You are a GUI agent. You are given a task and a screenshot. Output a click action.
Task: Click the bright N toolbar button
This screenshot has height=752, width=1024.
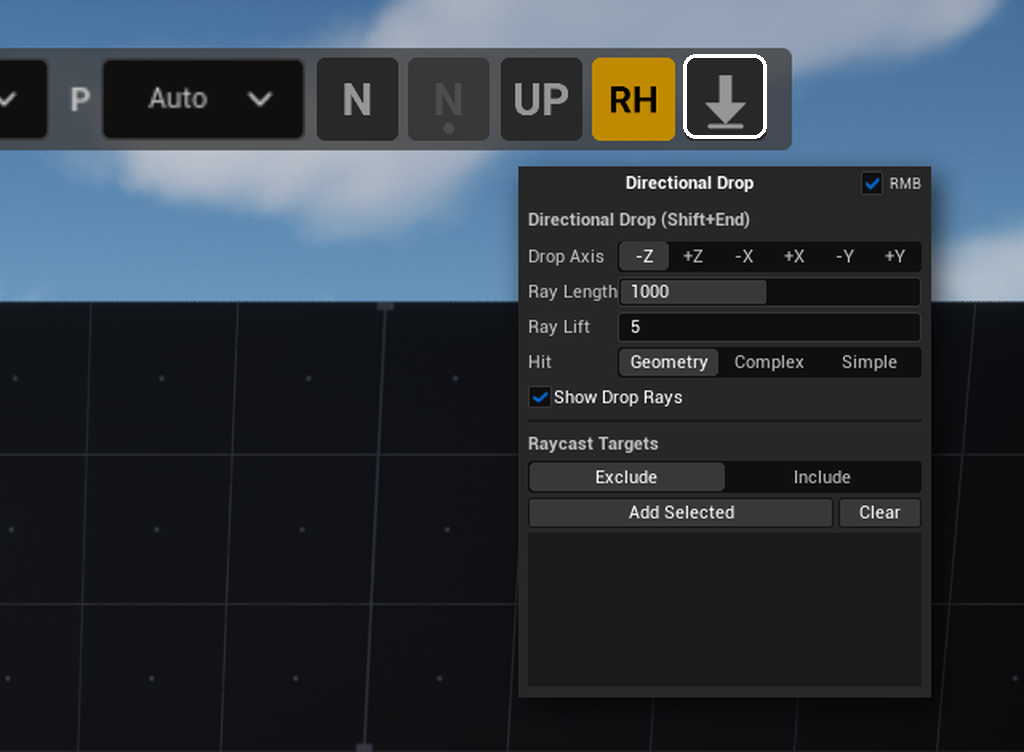pos(357,99)
